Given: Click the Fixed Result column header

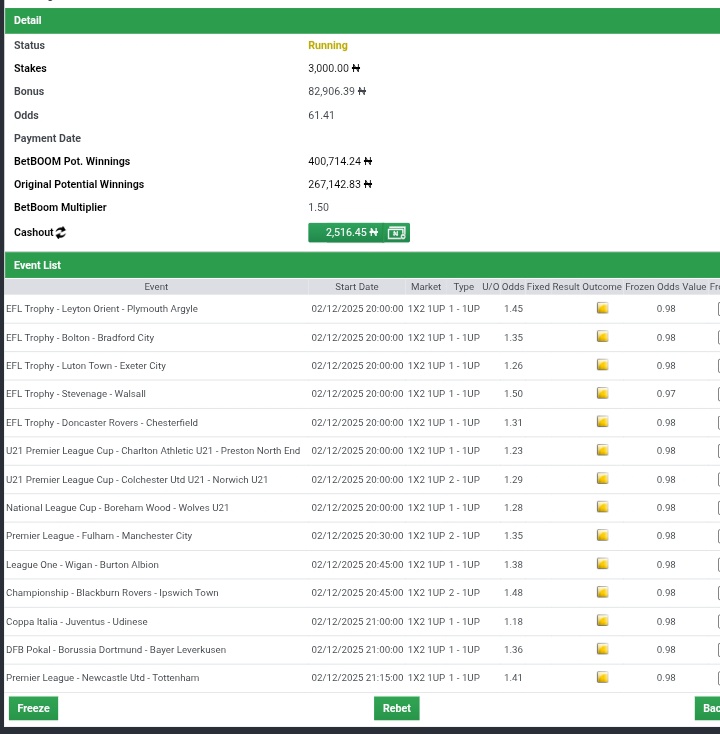Looking at the screenshot, I should [x=553, y=287].
